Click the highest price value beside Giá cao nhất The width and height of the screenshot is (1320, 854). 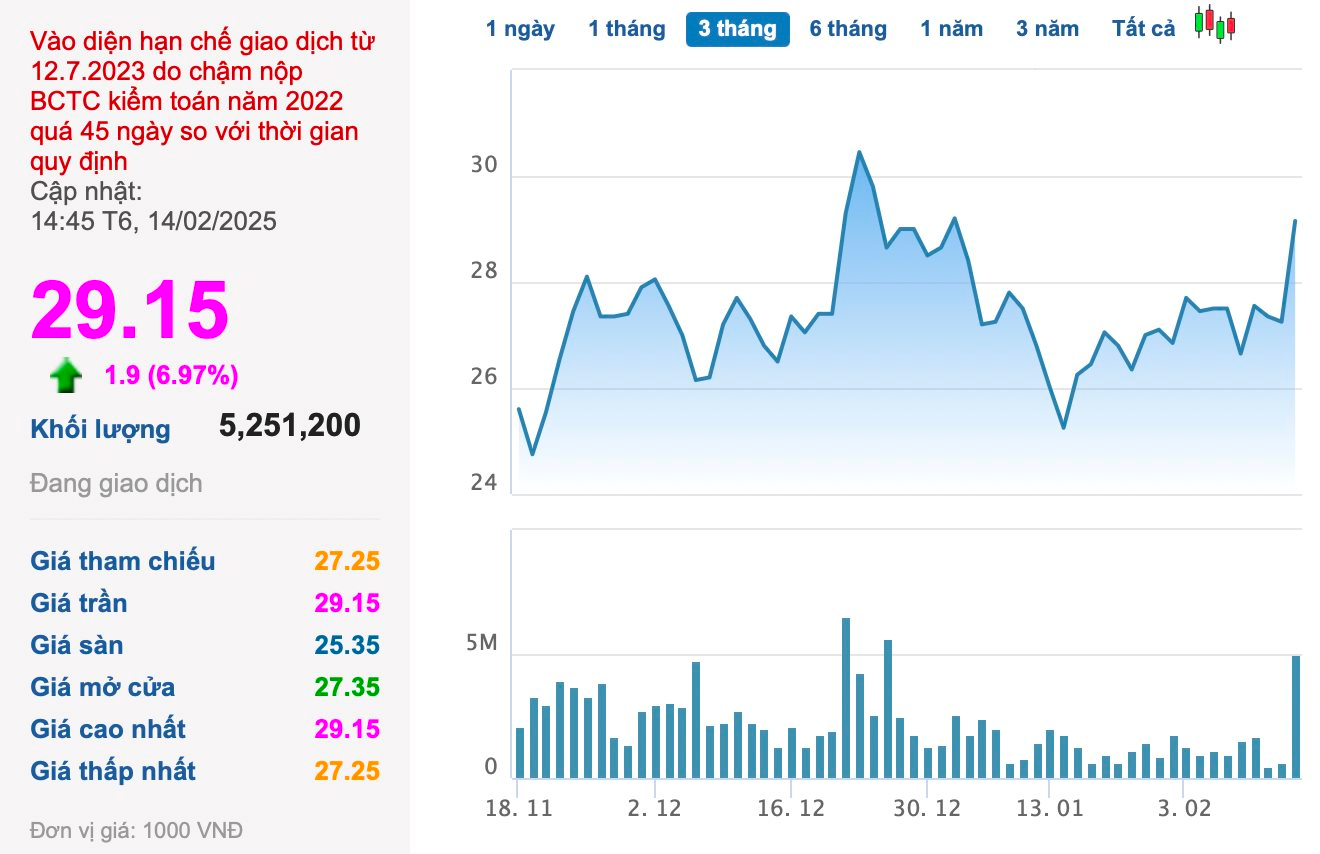tap(347, 729)
